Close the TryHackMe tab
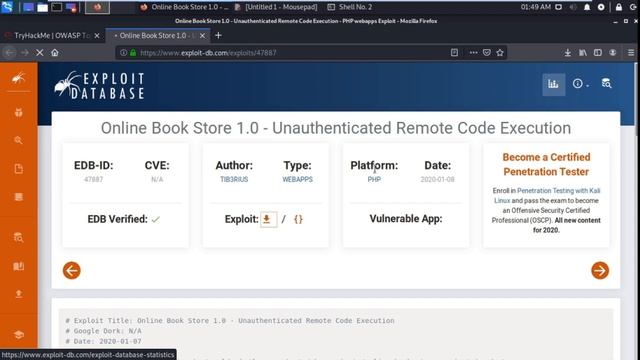This screenshot has width=640, height=360. [97, 36]
